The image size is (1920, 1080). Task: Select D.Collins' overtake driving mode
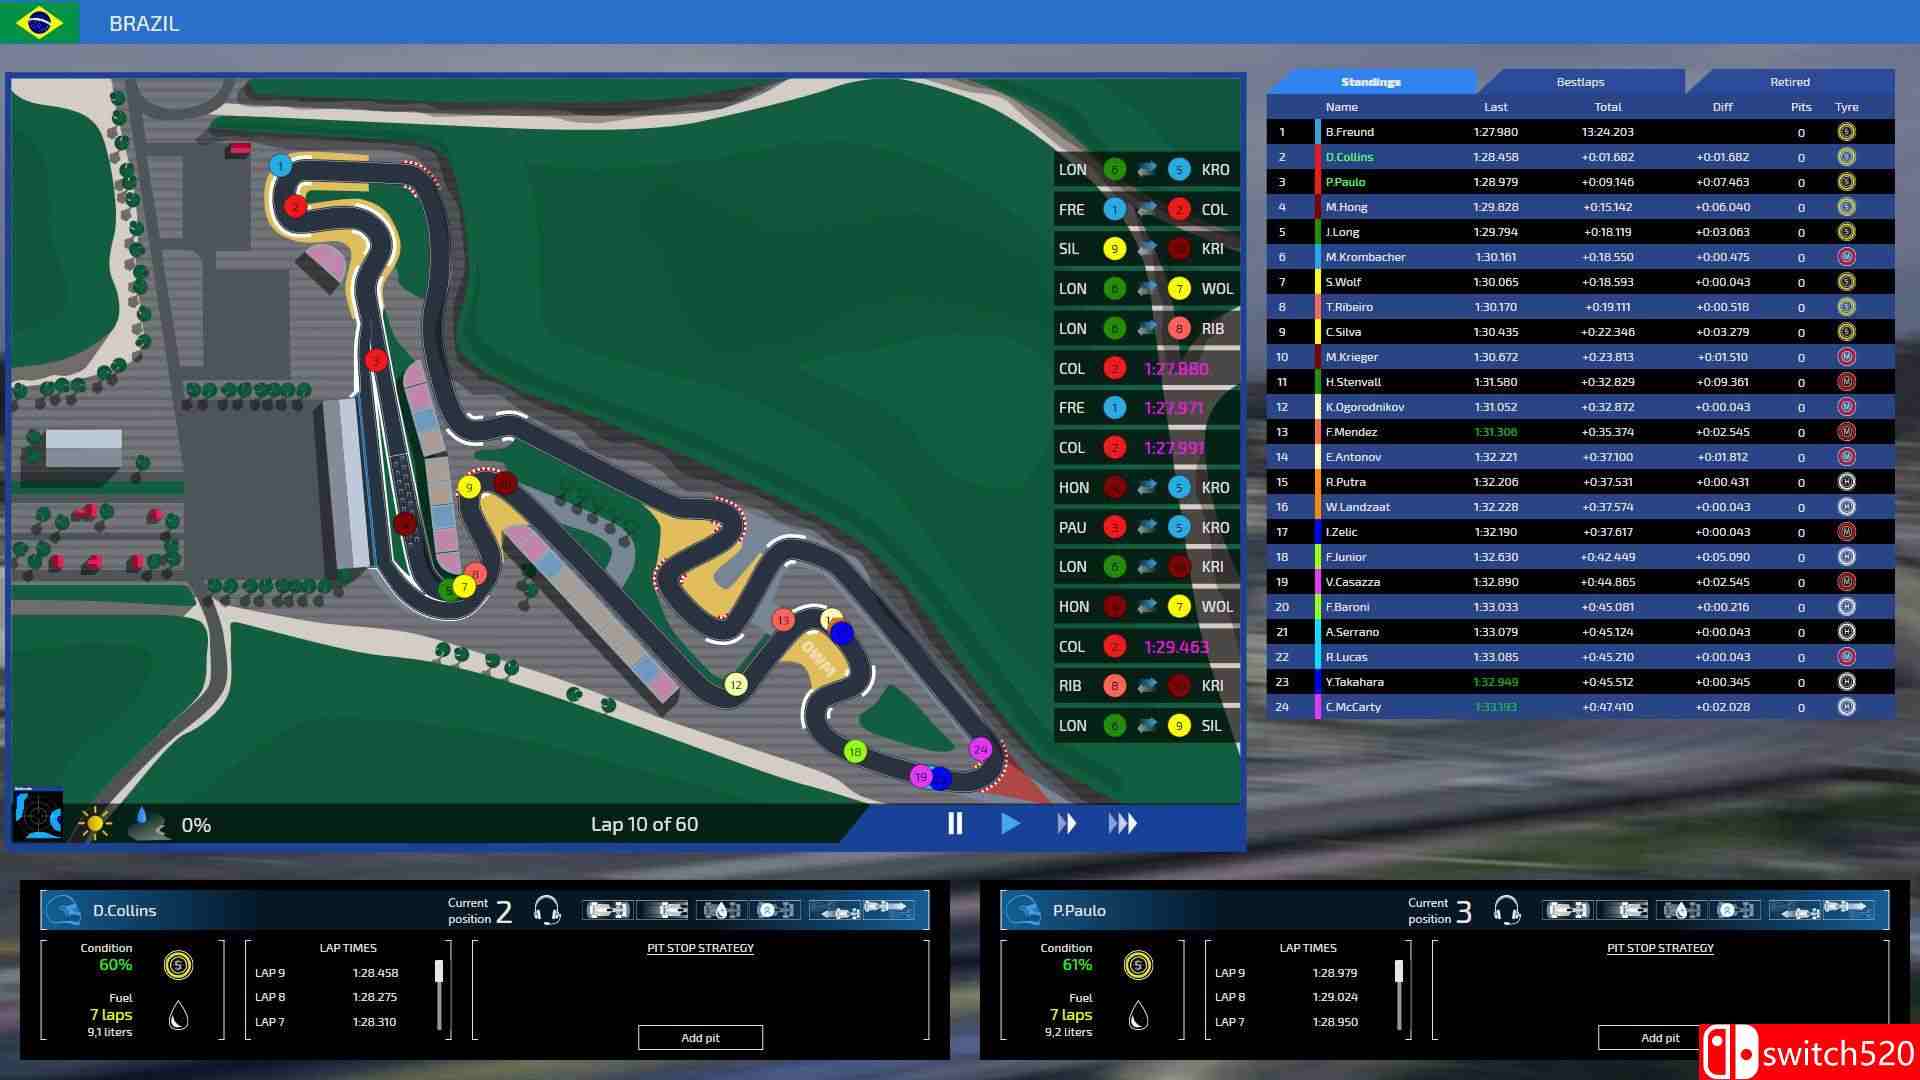point(888,908)
